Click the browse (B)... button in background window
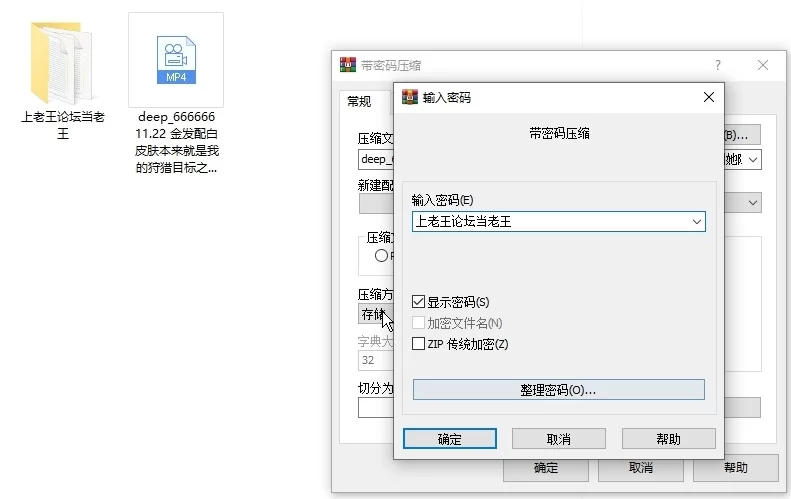This screenshot has height=499, width=791. click(742, 135)
